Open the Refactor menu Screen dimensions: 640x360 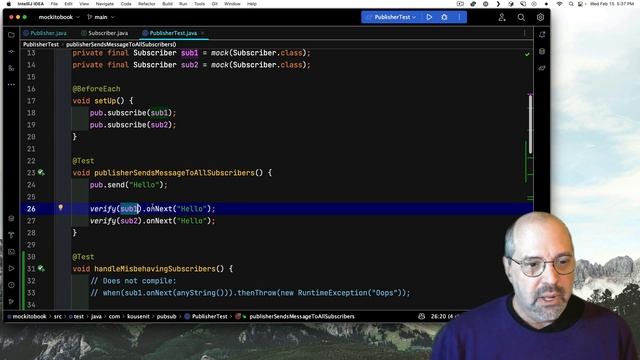point(147,4)
